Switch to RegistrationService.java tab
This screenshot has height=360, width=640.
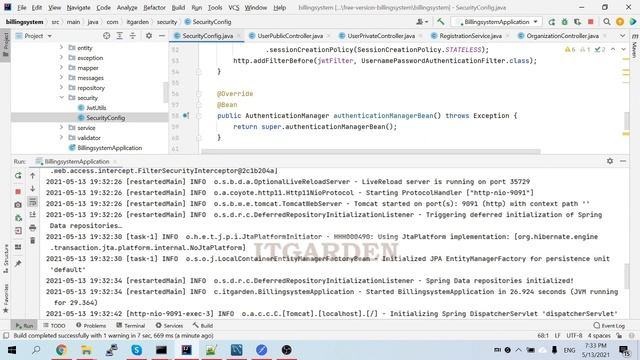[x=470, y=36]
